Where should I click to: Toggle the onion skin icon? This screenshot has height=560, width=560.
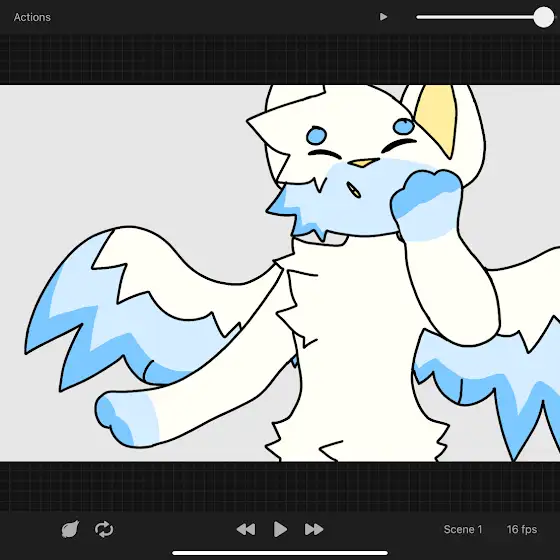coord(70,529)
